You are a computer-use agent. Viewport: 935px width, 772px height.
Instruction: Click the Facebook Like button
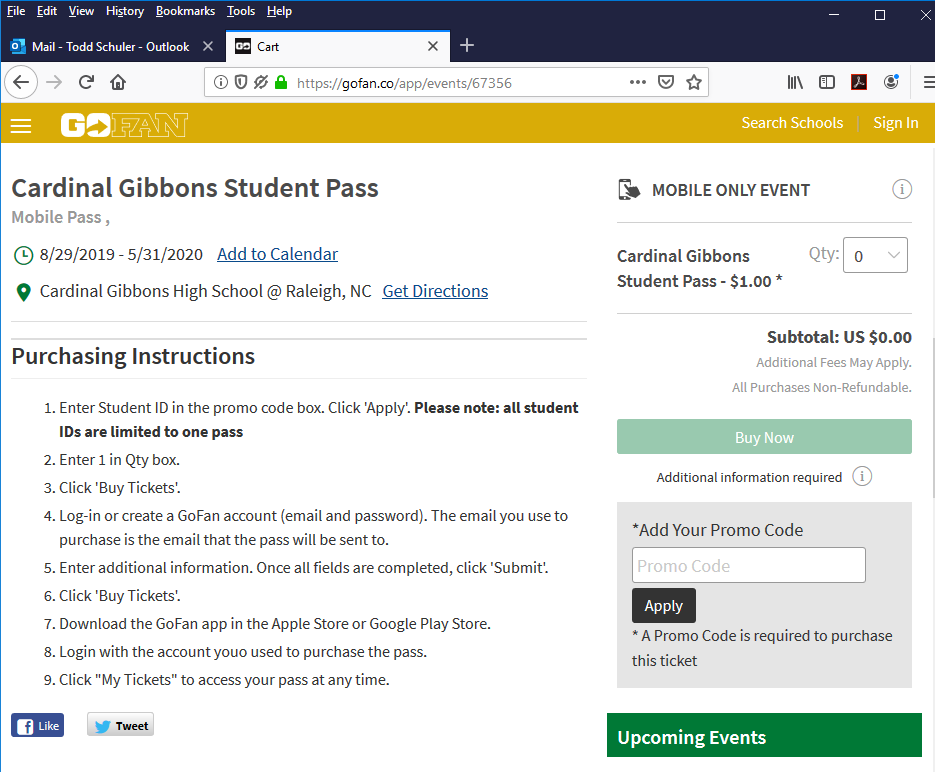coord(38,726)
